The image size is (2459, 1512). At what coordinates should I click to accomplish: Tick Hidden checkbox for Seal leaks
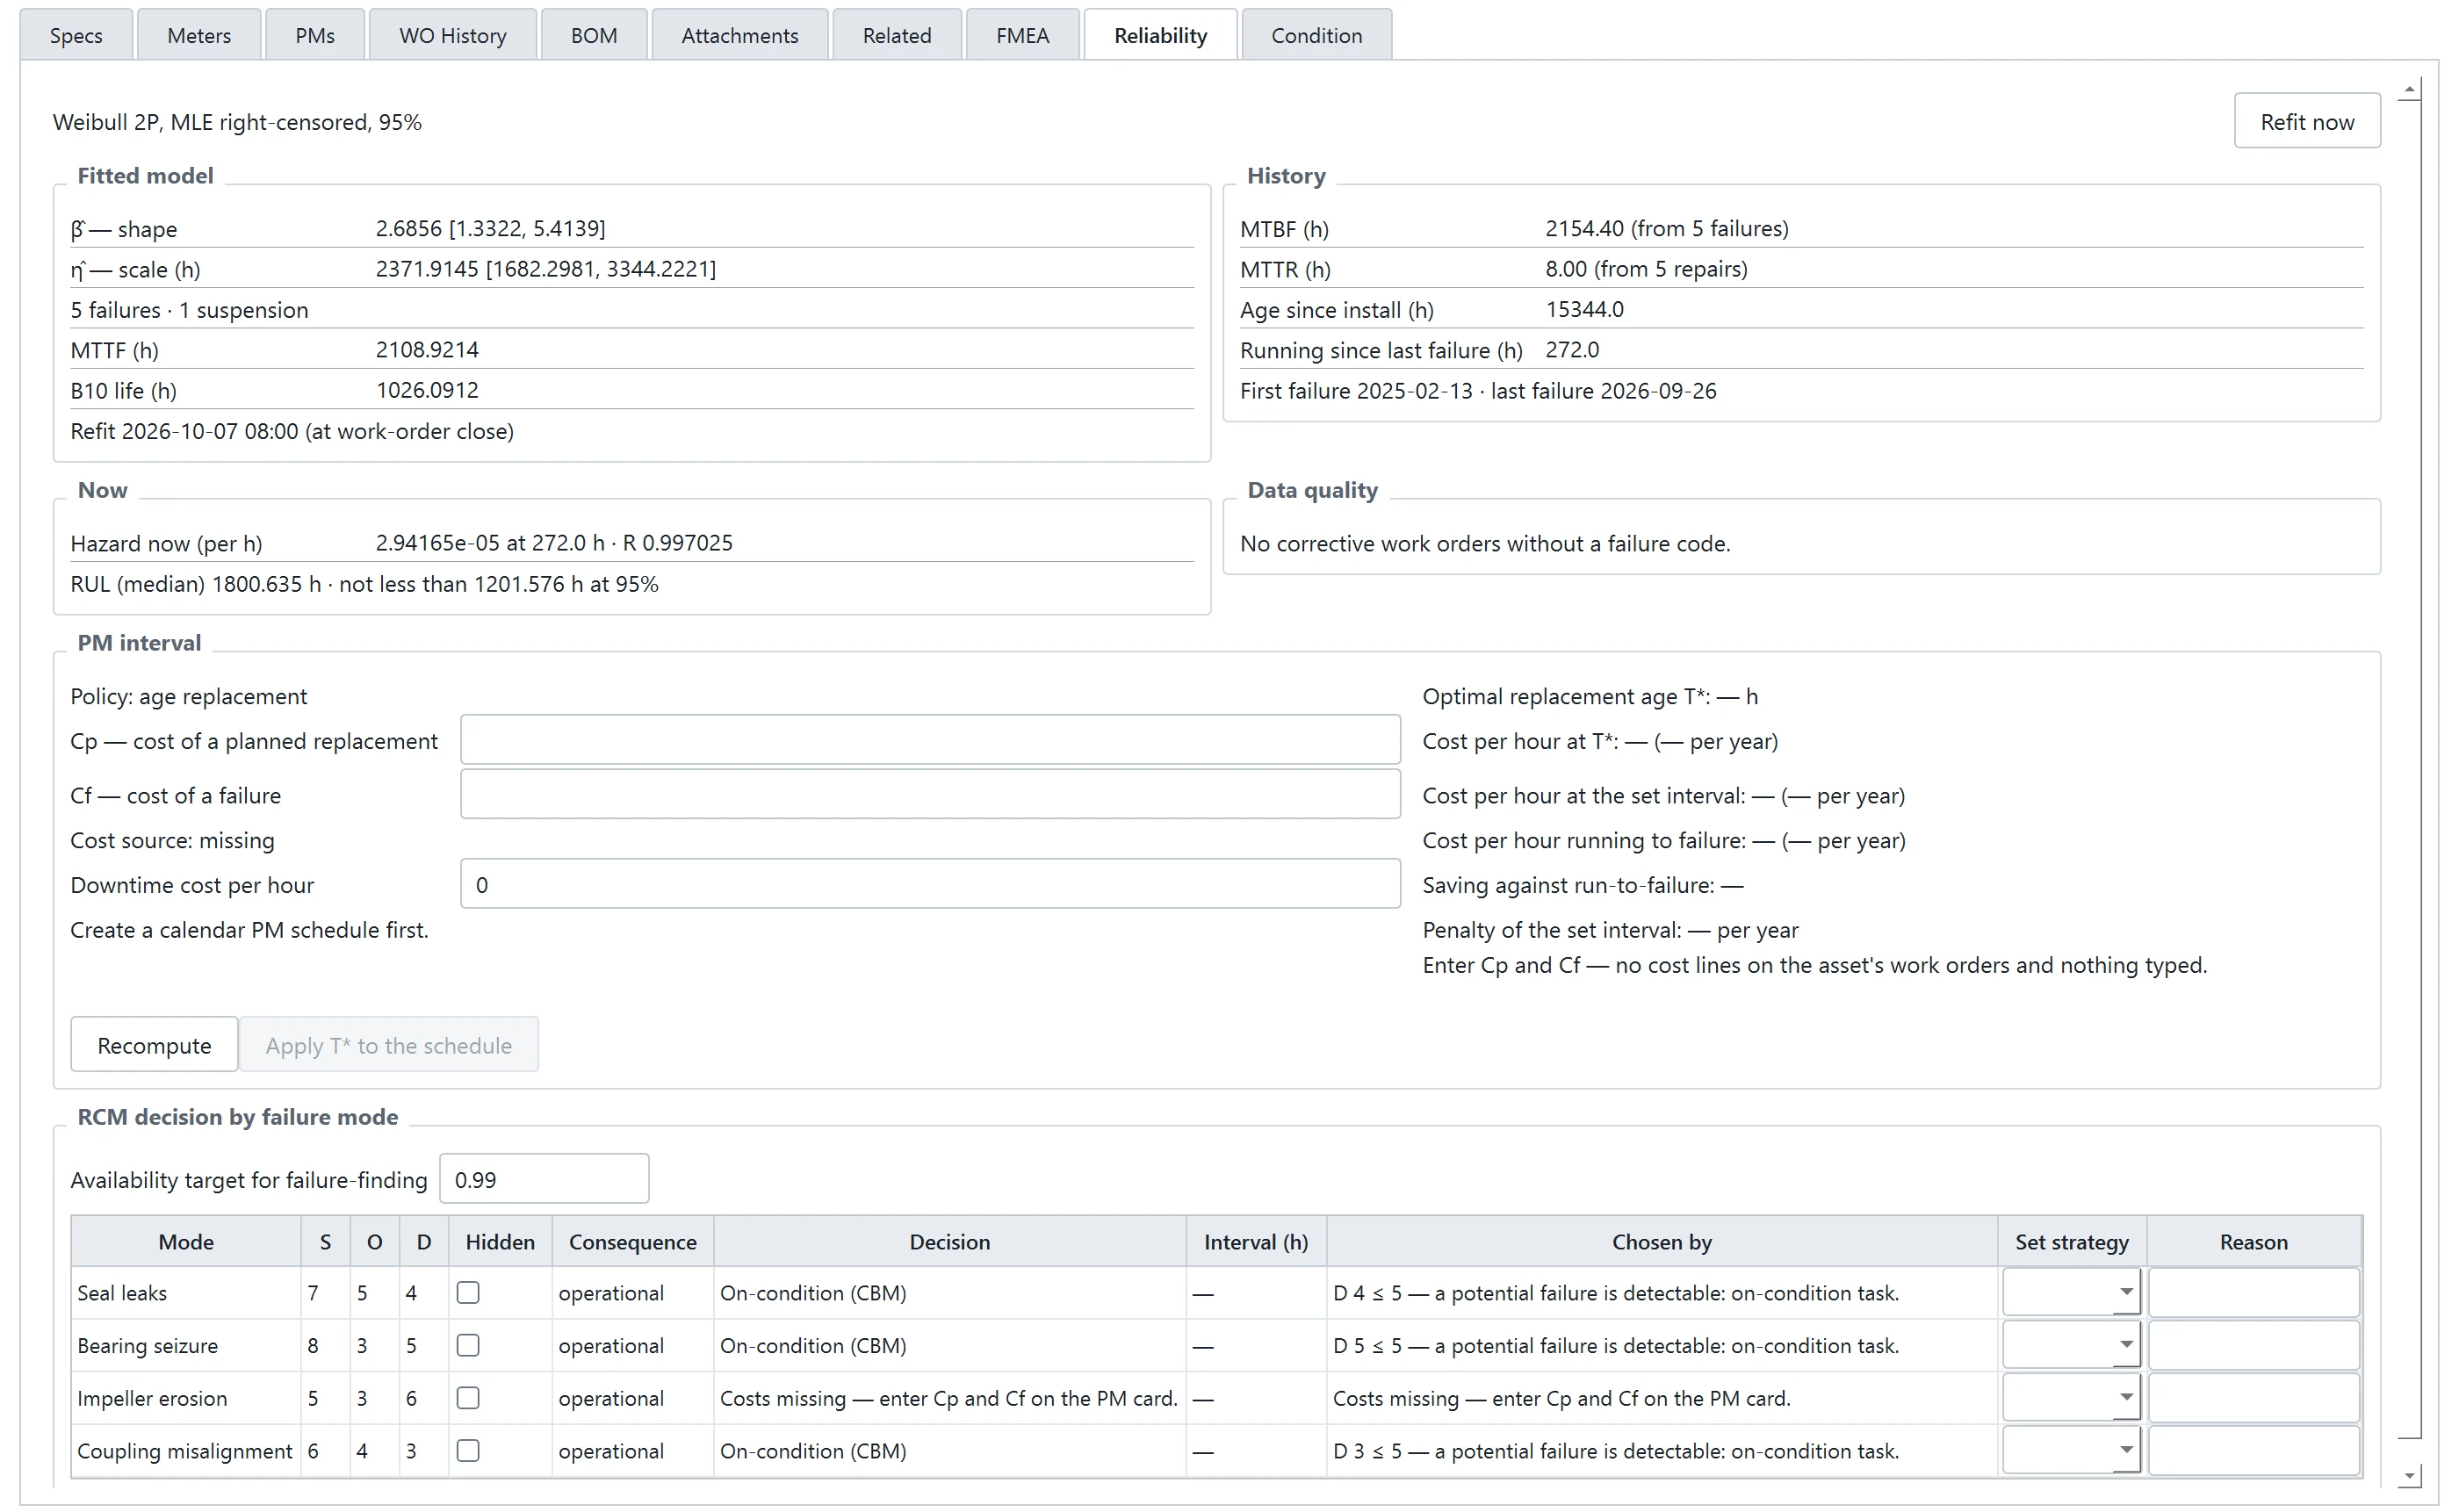(468, 1293)
